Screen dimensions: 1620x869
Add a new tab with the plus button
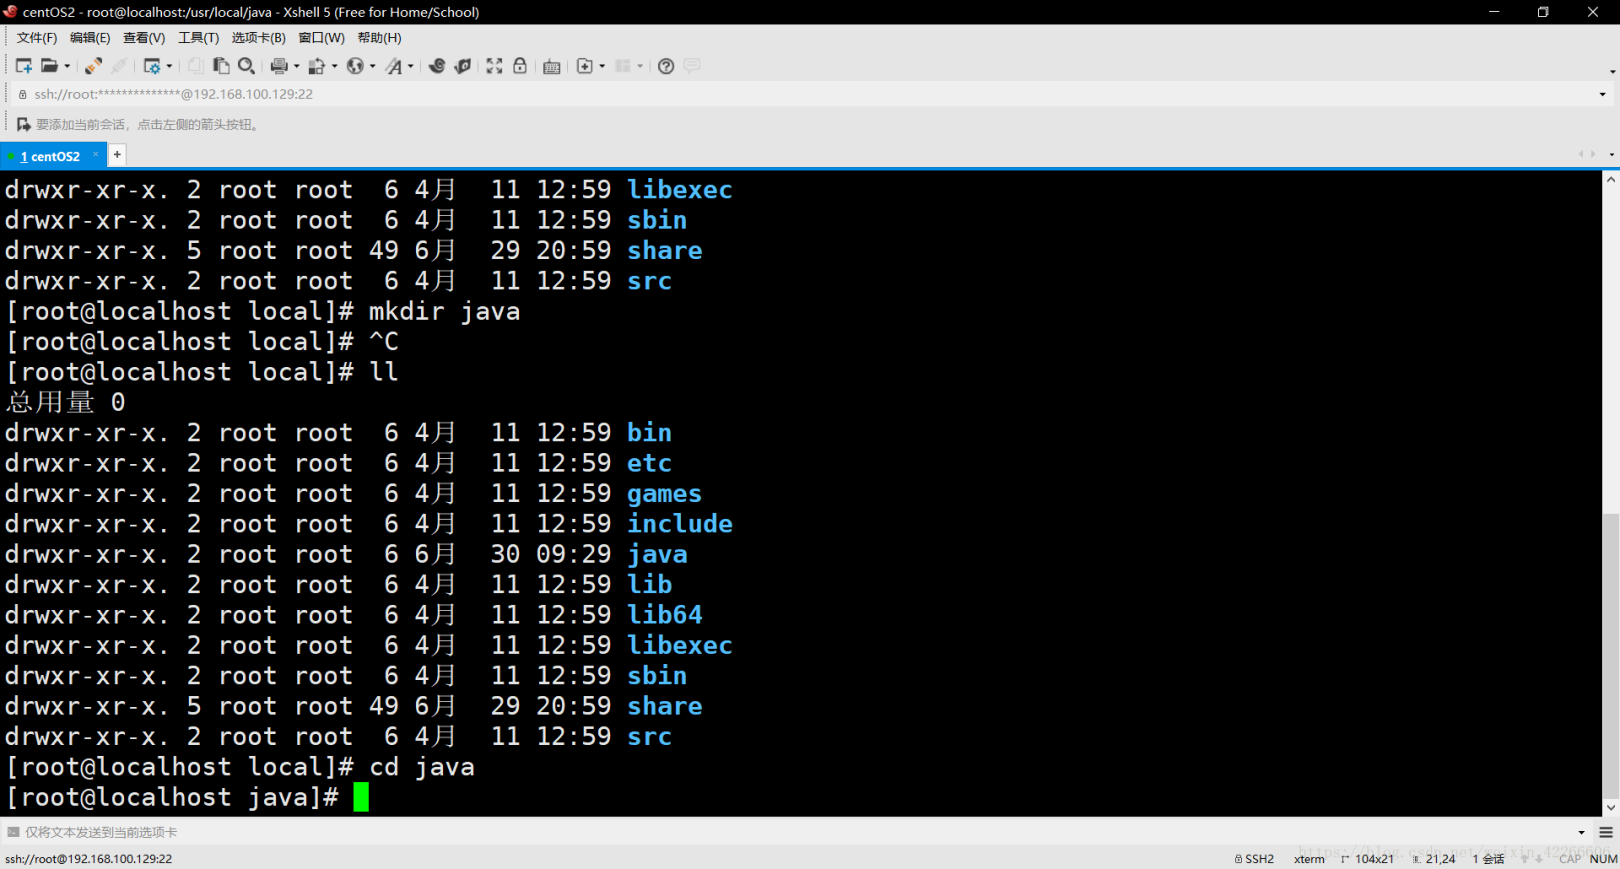tap(117, 155)
